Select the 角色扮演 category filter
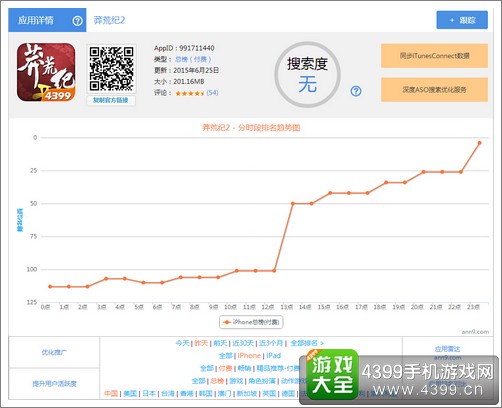This screenshot has height=408, width=502. point(262,381)
